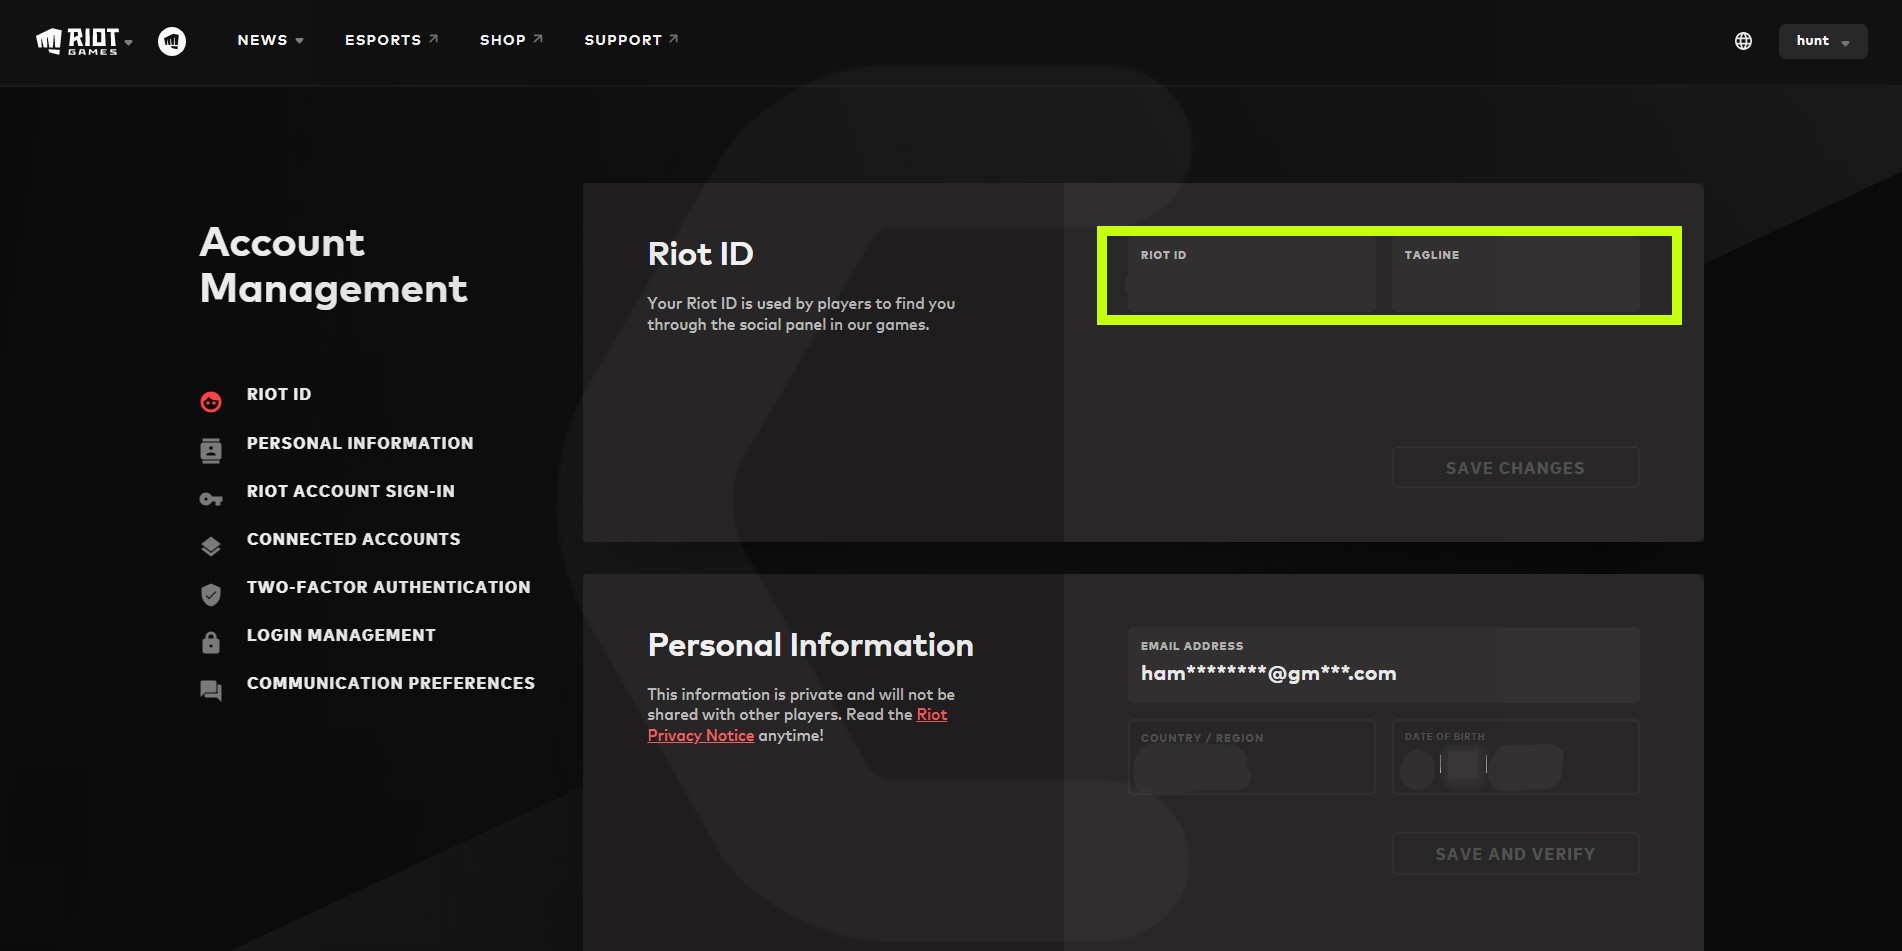Click the Riot ID card heading
The image size is (1902, 951).
(700, 254)
